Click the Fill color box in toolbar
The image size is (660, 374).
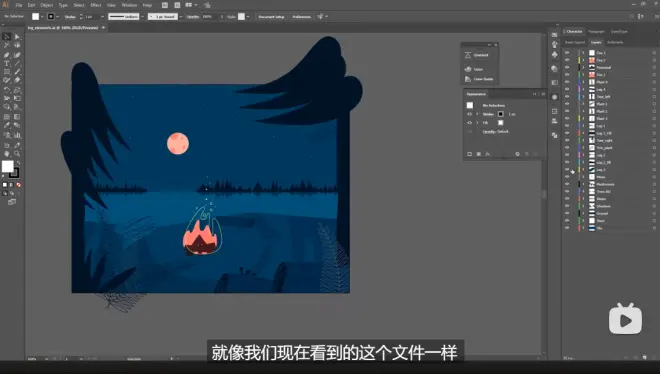coord(8,167)
